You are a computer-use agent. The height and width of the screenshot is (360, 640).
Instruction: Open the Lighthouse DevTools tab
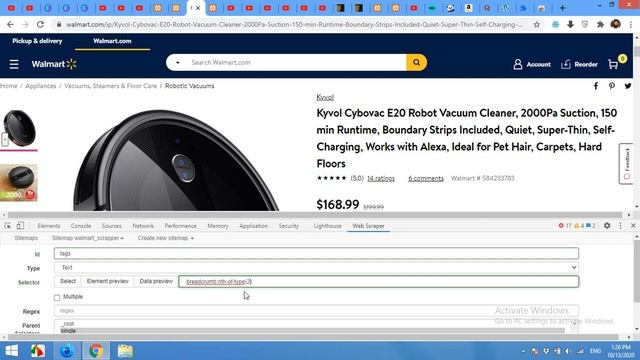327,226
